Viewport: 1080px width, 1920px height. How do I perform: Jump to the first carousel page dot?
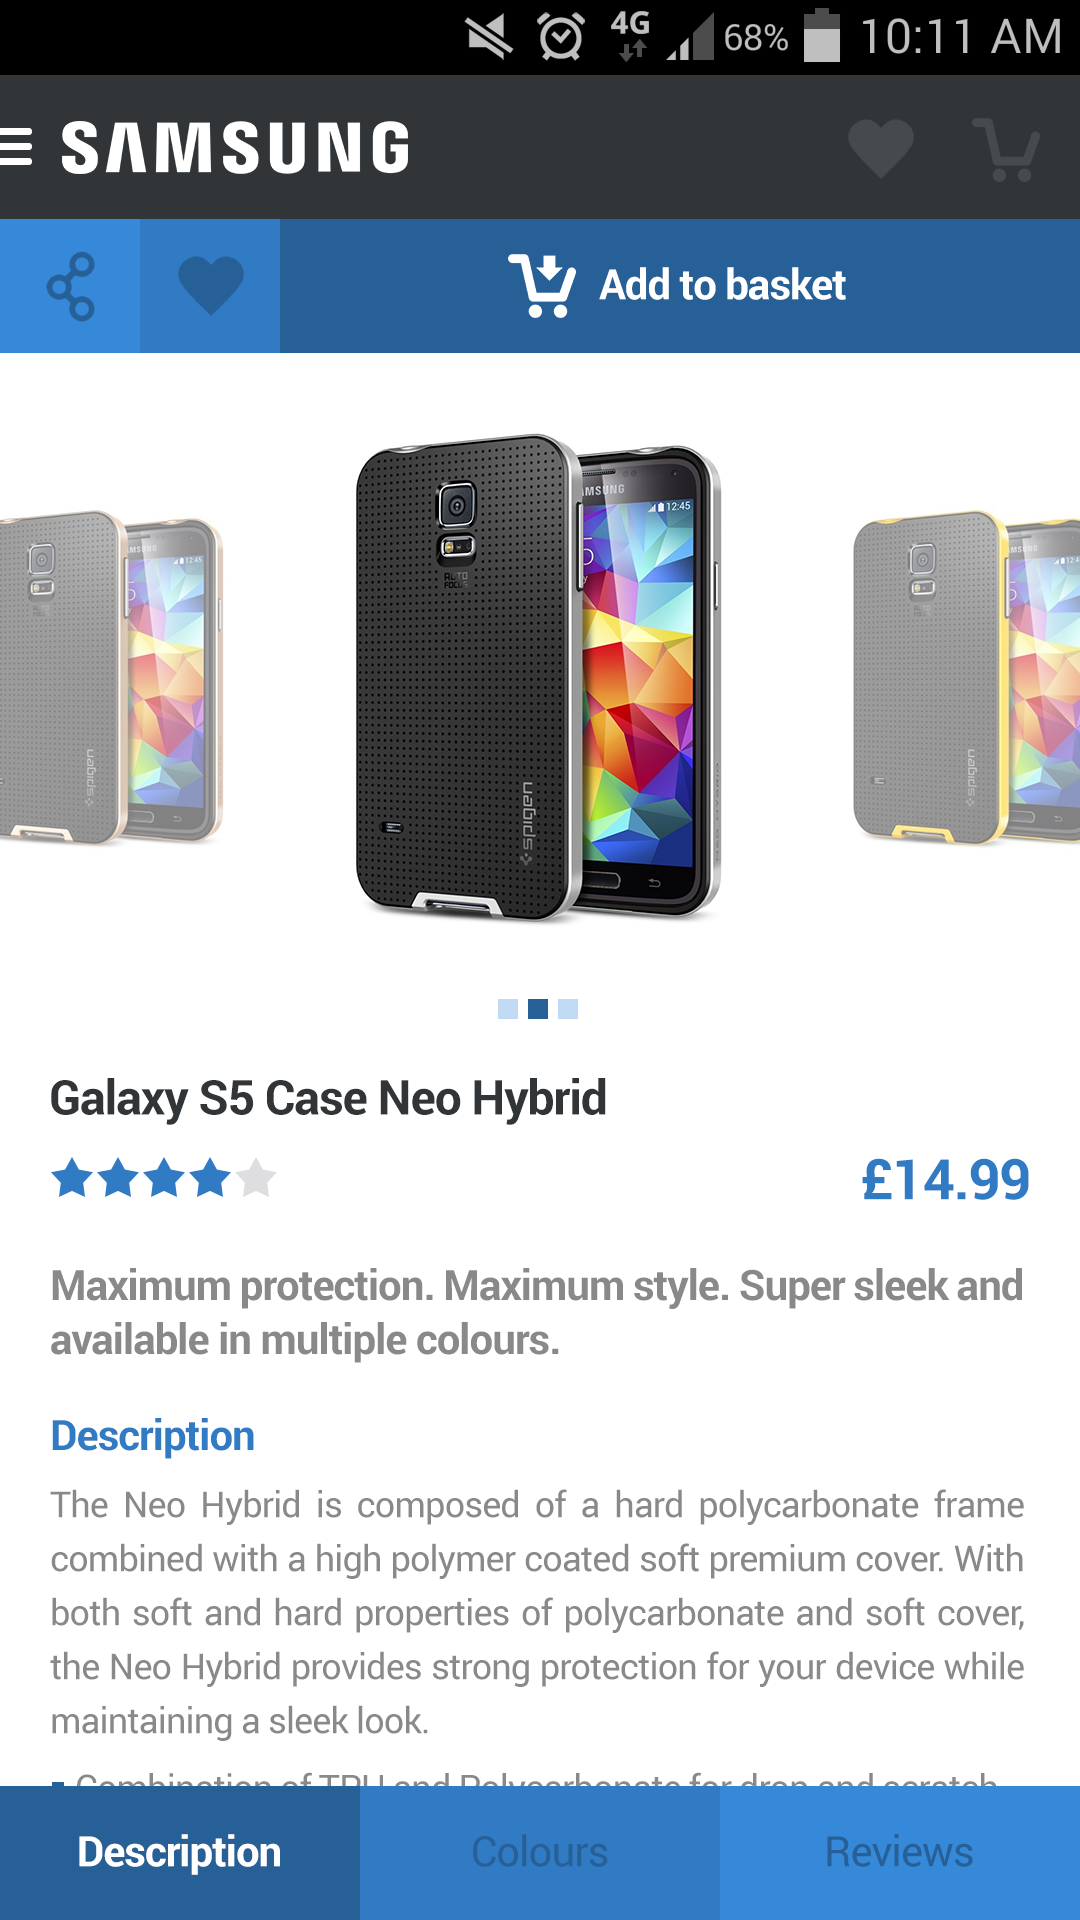(508, 1009)
